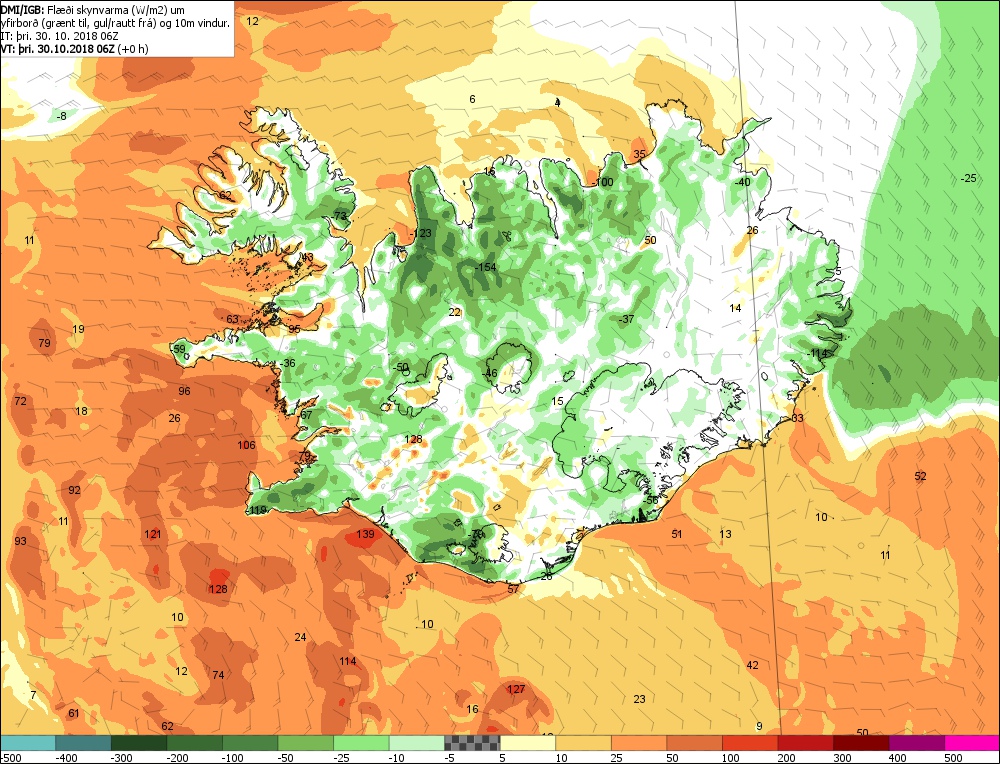This screenshot has height=764, width=1000.
Task: Click the '119' value on the Reykjanes peninsula
Action: 258,510
